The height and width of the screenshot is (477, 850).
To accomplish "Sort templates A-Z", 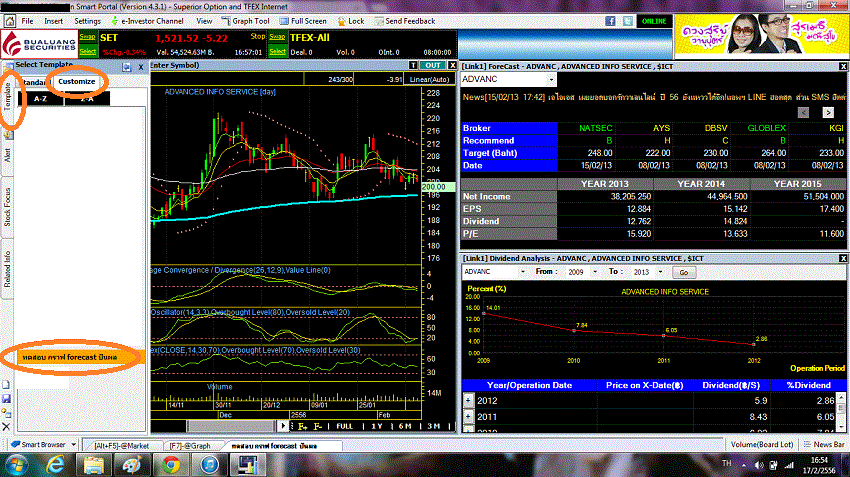I will coord(41,99).
